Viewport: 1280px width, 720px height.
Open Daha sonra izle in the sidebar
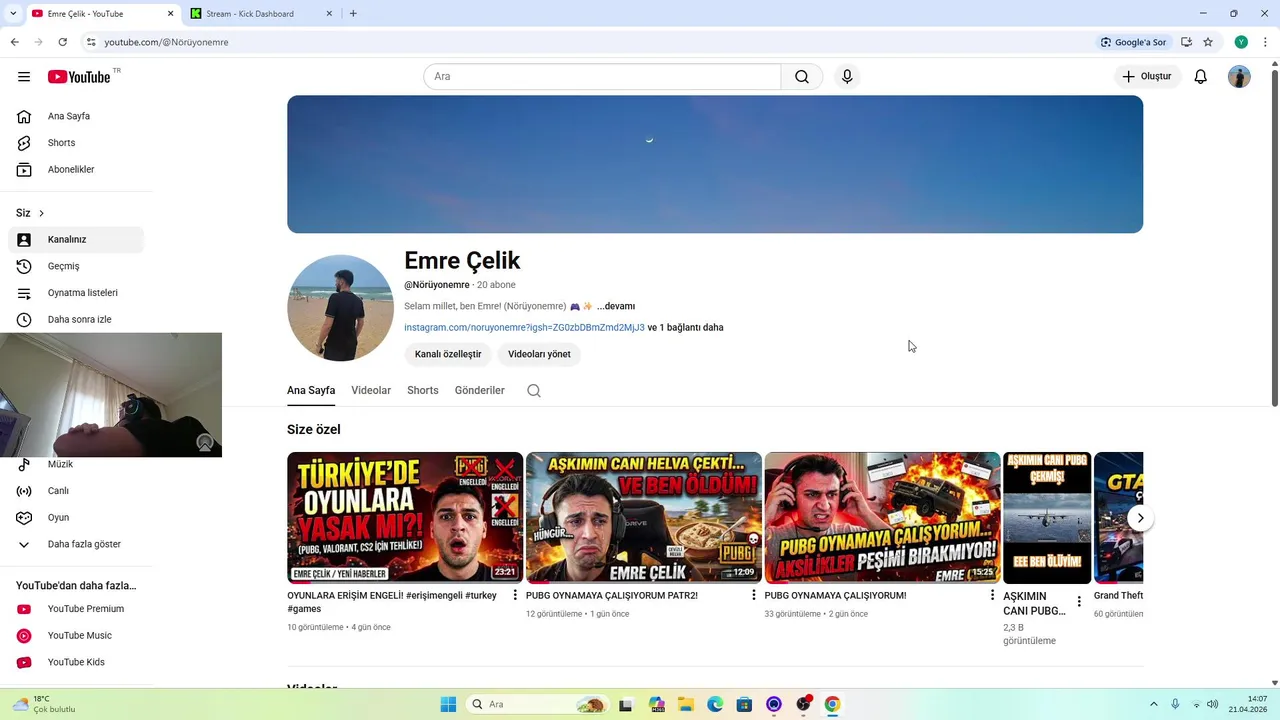coord(76,320)
